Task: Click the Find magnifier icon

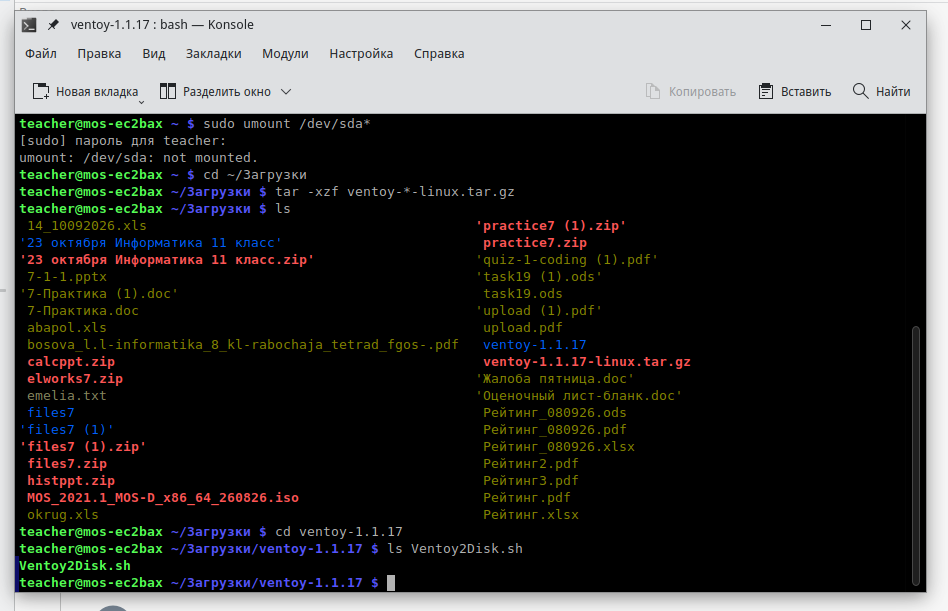Action: 860,91
